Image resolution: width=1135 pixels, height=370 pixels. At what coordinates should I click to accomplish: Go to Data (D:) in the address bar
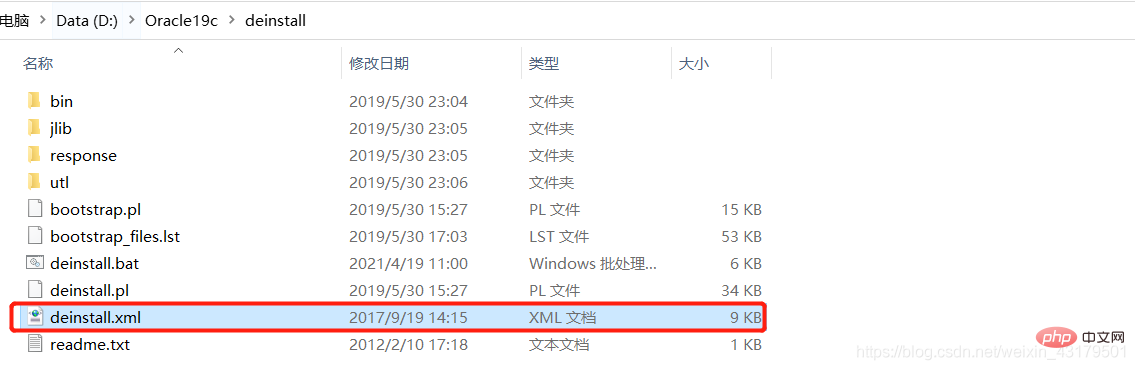87,21
